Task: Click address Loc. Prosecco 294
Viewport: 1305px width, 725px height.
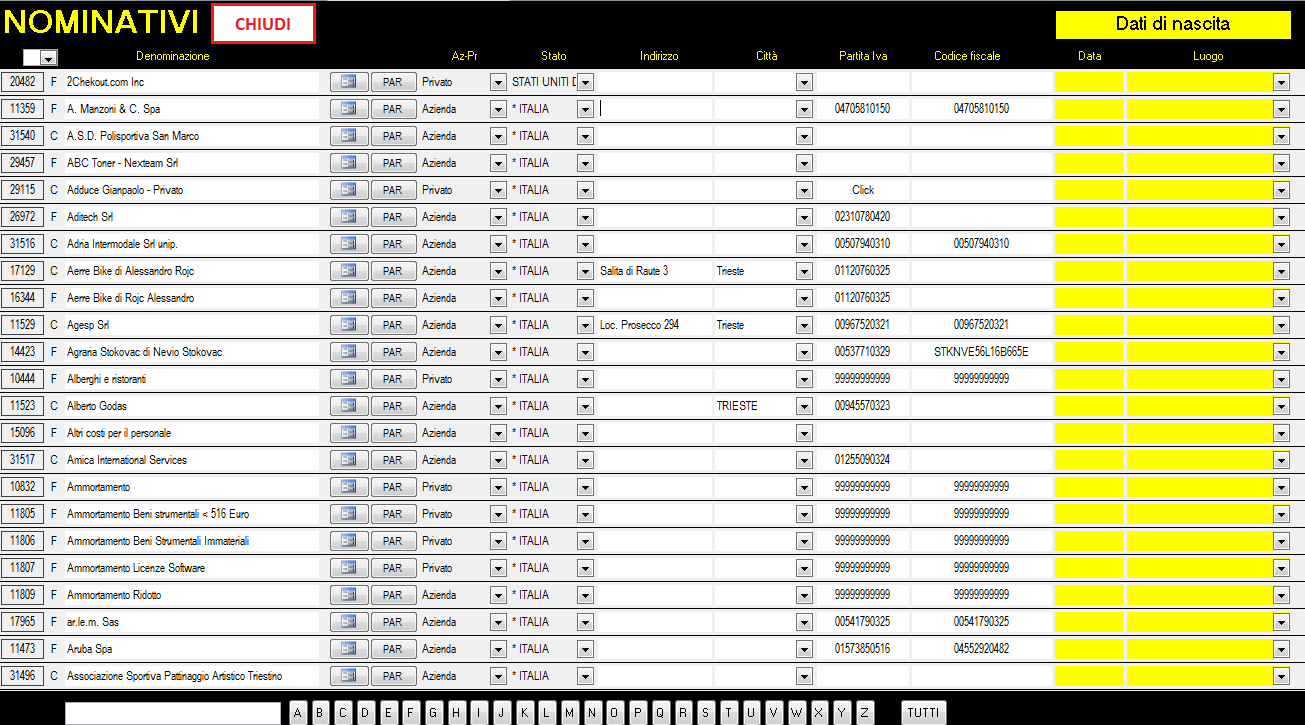Action: [639, 325]
